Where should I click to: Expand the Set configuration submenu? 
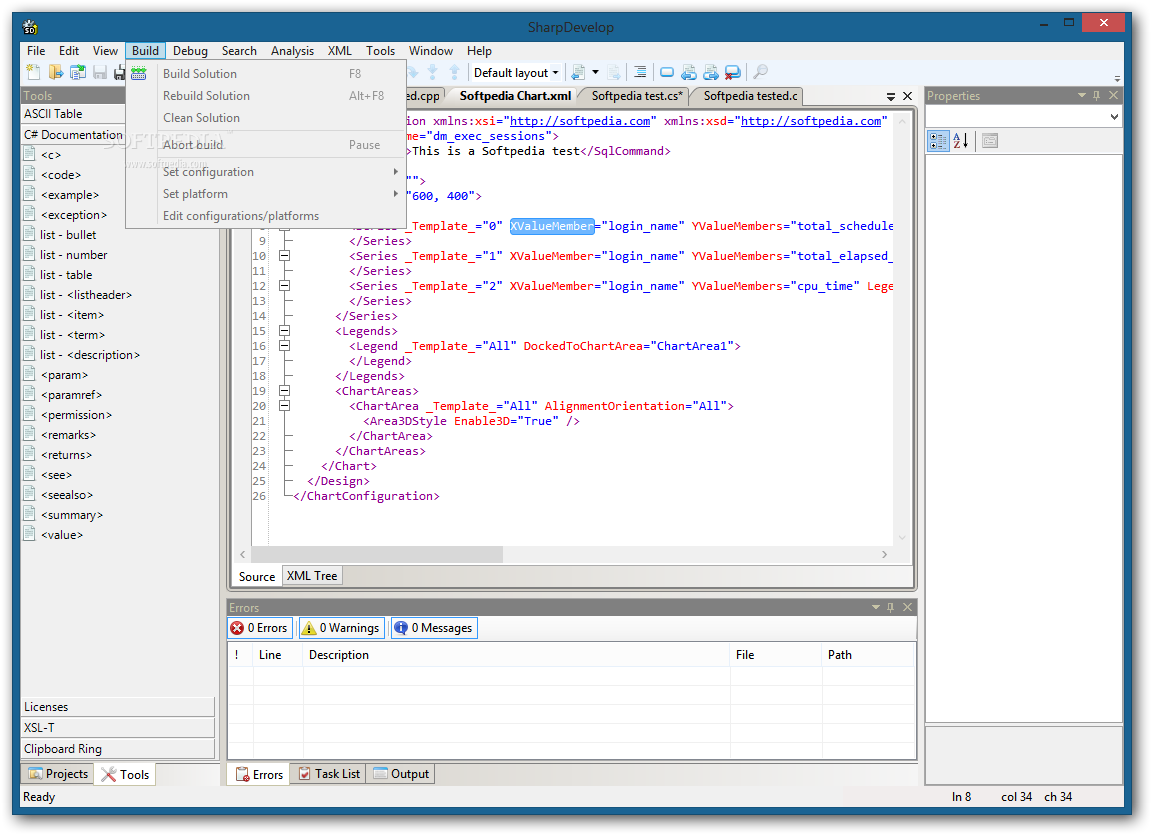[x=266, y=172]
